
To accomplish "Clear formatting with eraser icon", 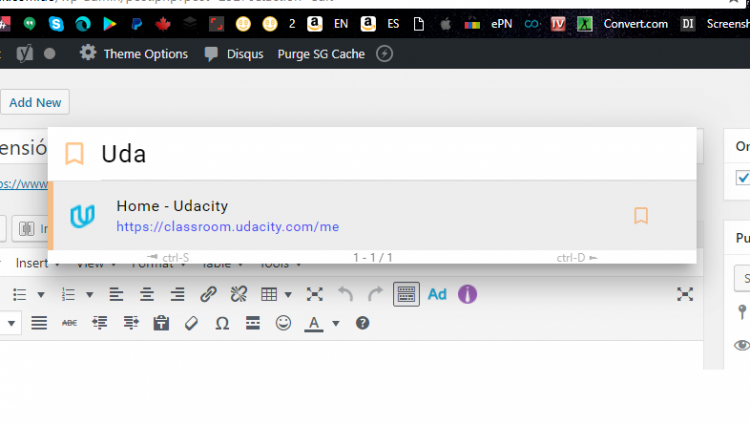I will (x=191, y=323).
